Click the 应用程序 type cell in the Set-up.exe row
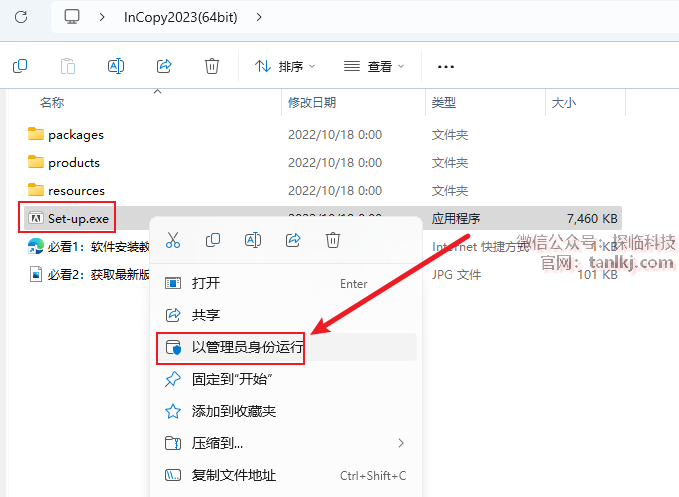679x497 pixels. point(456,219)
